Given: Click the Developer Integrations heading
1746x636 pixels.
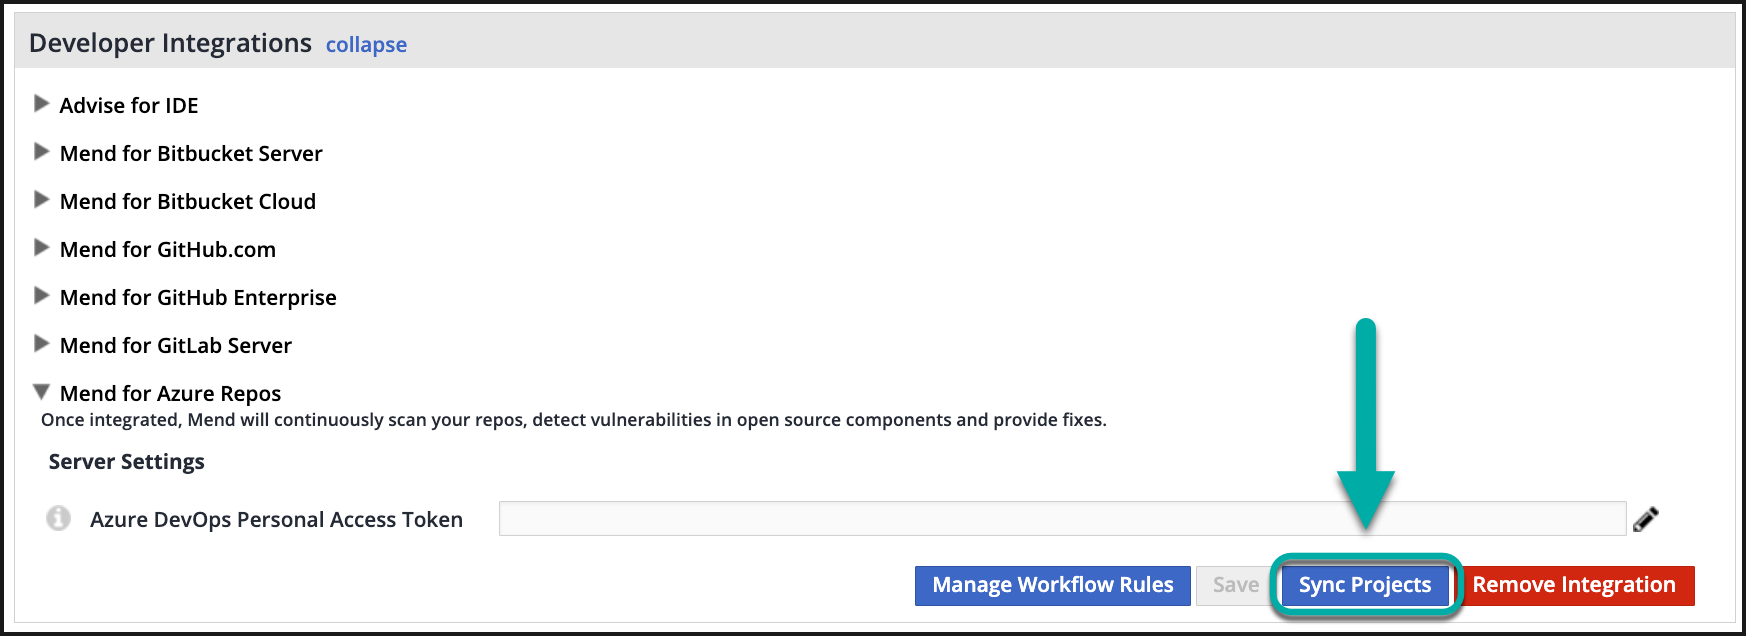Looking at the screenshot, I should tap(170, 43).
